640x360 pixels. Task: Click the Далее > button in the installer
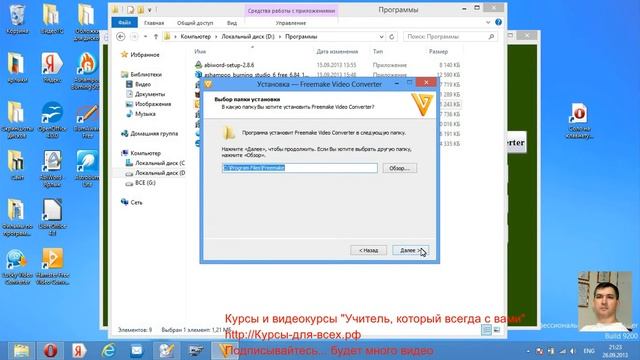point(410,250)
